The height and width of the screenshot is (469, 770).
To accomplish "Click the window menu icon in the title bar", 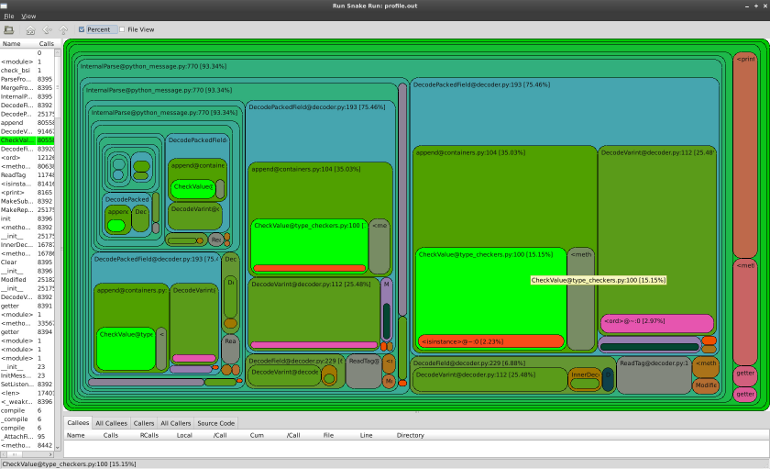I will click(4, 6).
